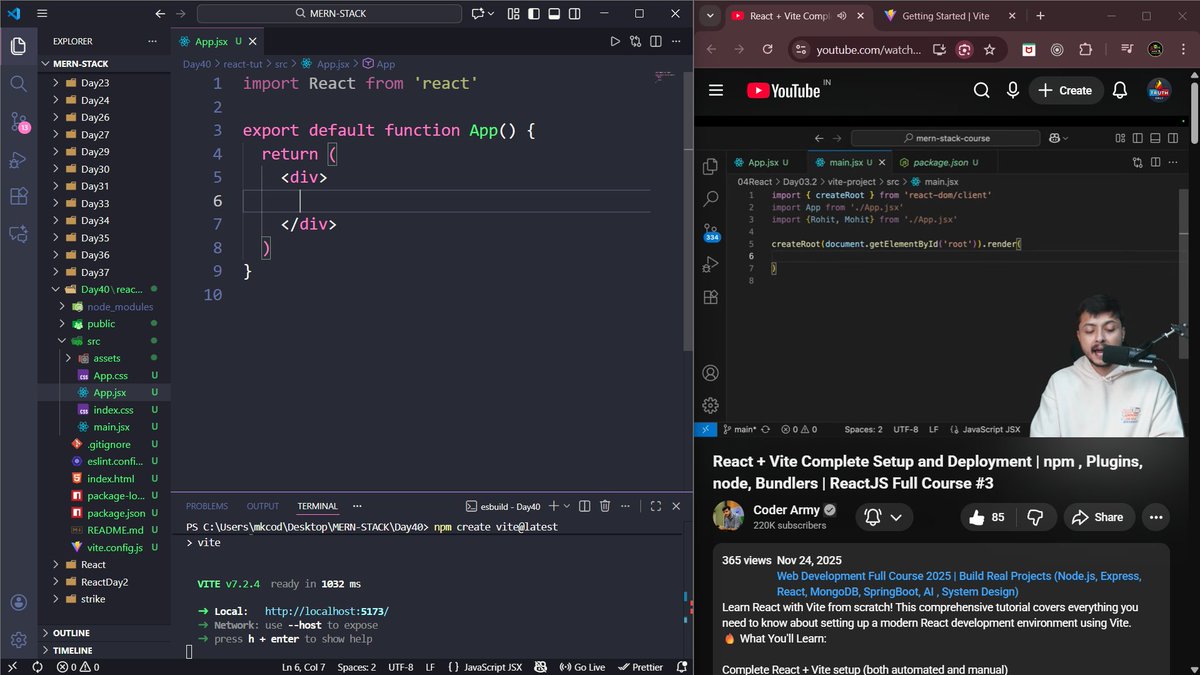The width and height of the screenshot is (1200, 675).
Task: Open Chrome media control icon
Action: 1127,49
